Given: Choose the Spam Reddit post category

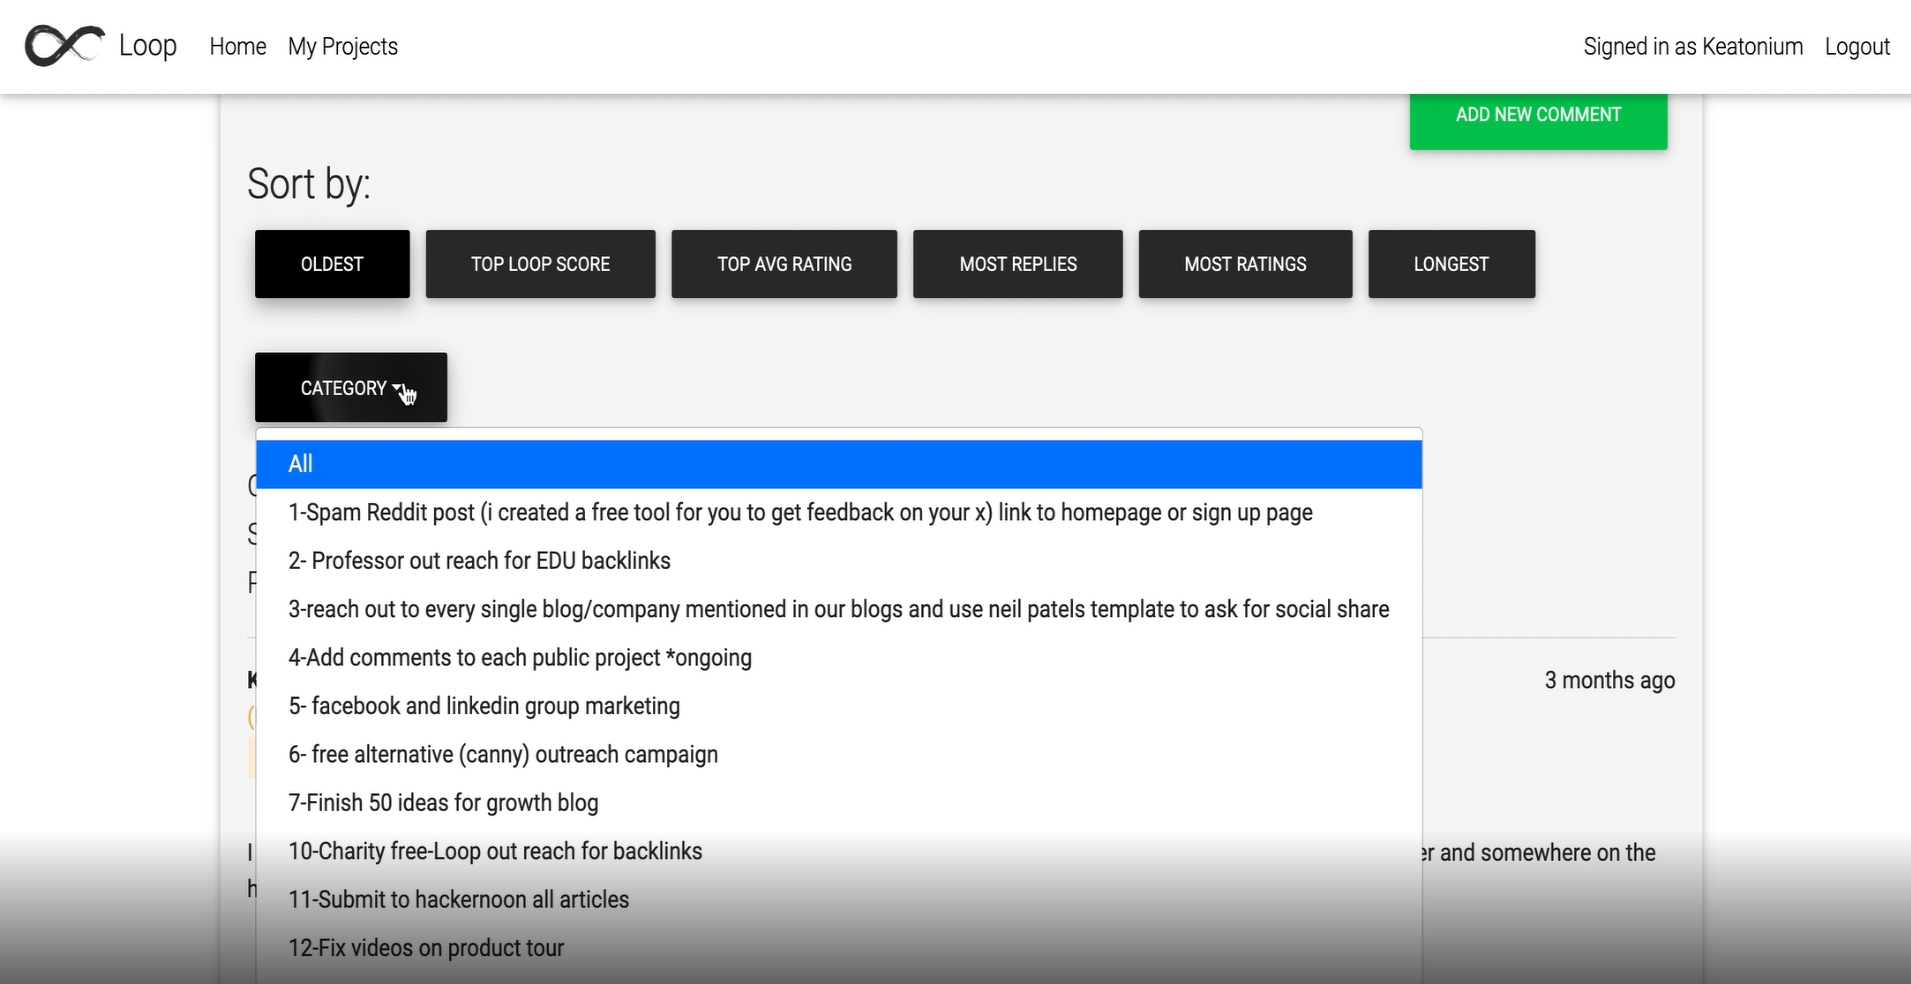Looking at the screenshot, I should coord(839,513).
